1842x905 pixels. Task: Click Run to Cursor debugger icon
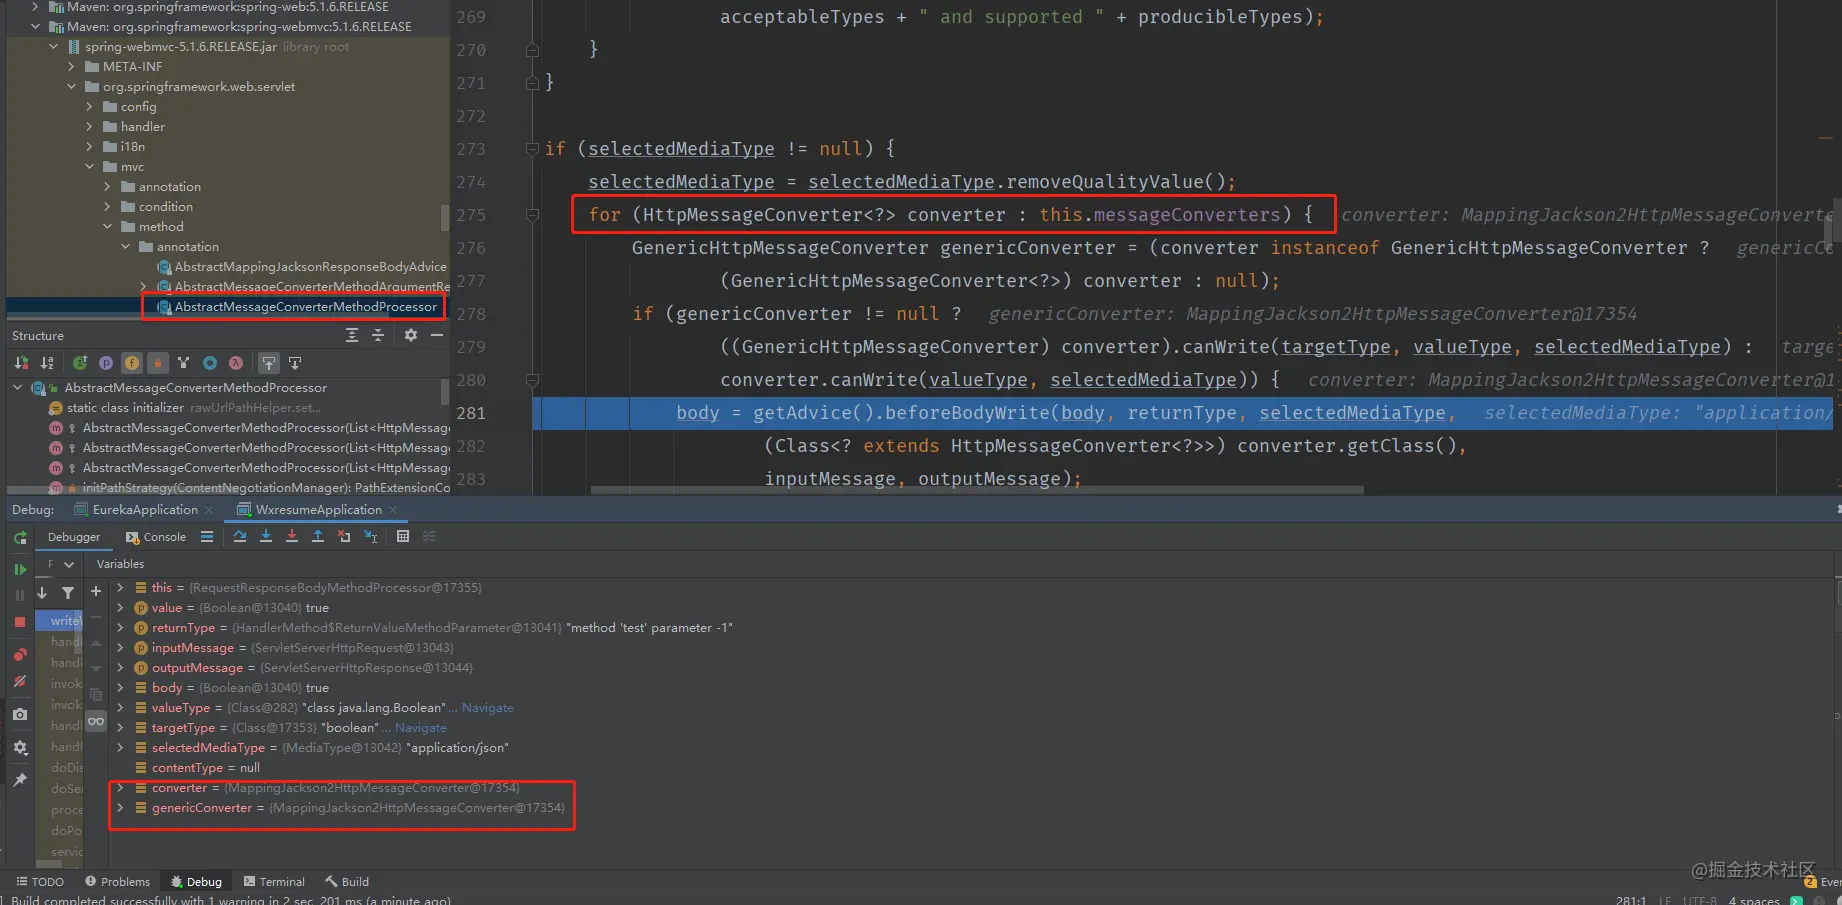[x=371, y=537]
